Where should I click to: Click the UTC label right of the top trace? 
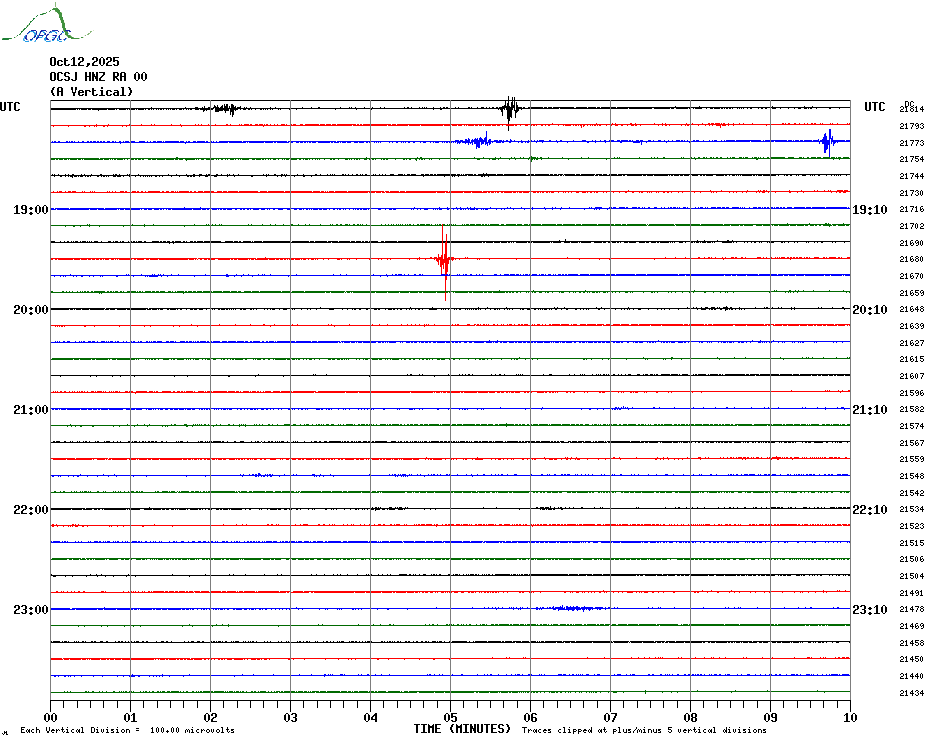(874, 107)
